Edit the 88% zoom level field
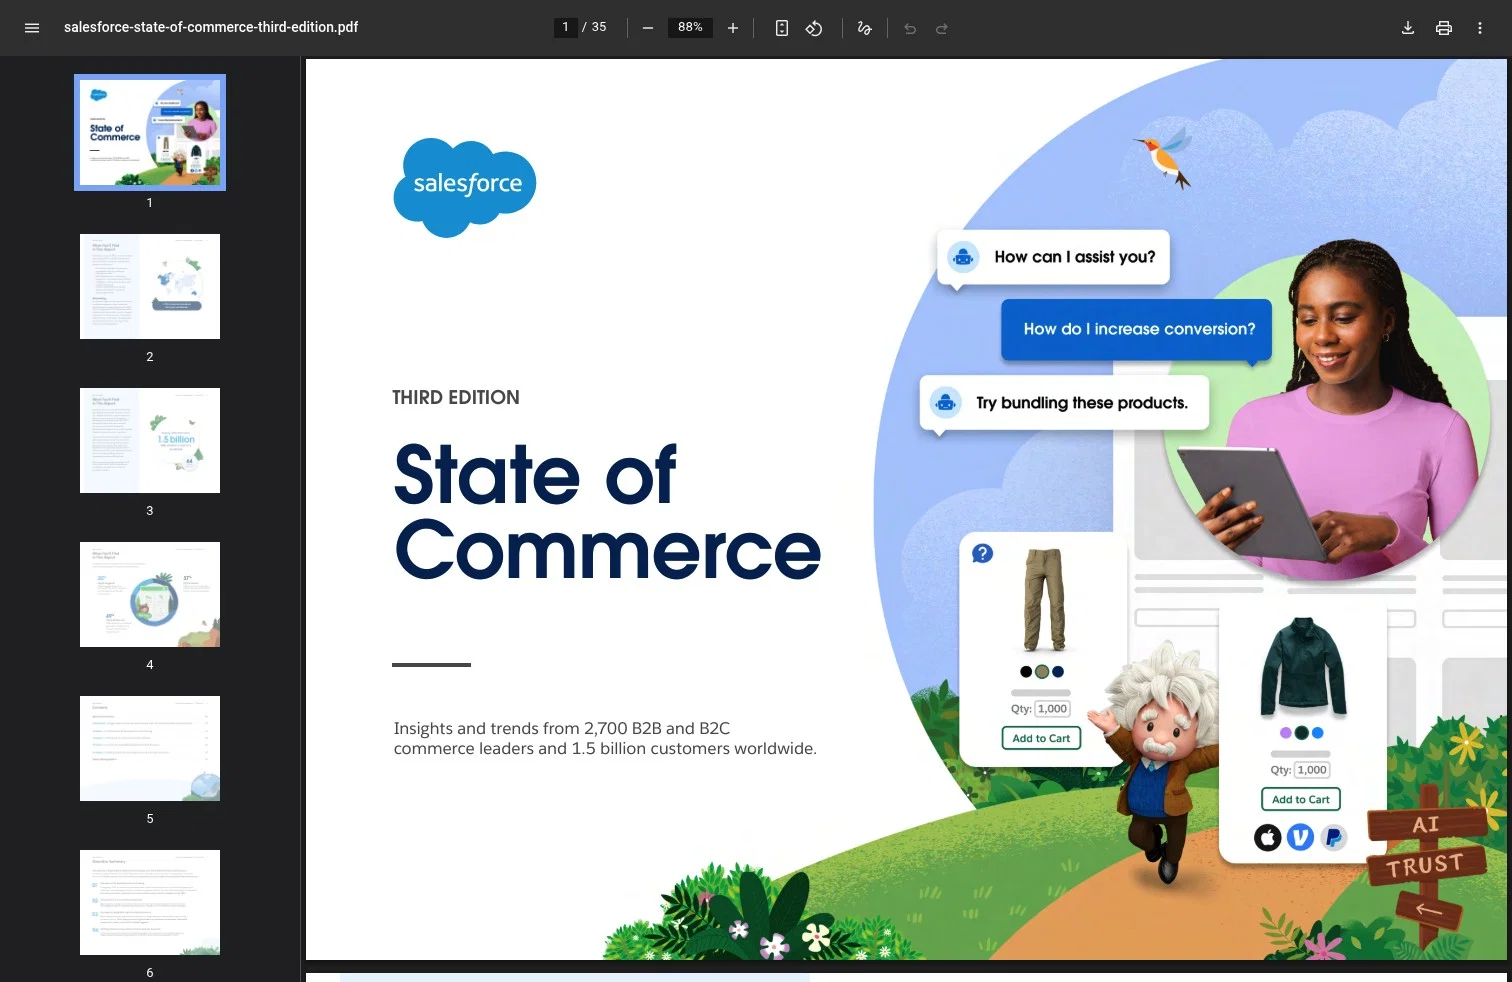This screenshot has width=1512, height=982. (x=690, y=27)
